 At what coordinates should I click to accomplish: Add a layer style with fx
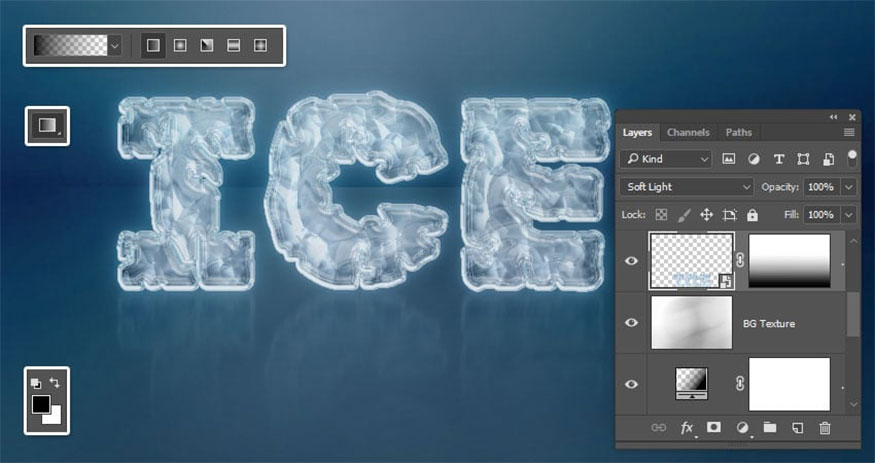[687, 428]
